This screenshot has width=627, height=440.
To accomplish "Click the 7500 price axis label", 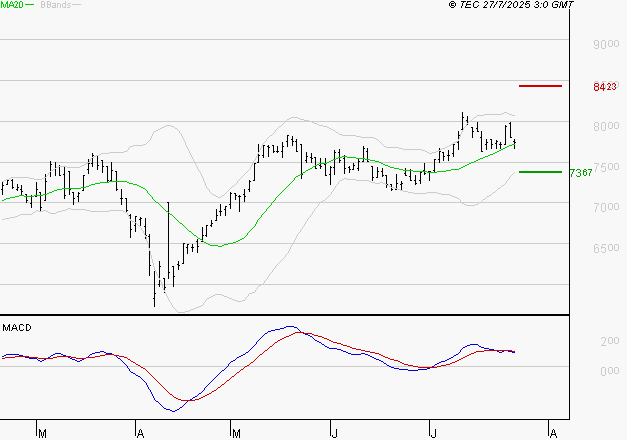I will pos(605,167).
